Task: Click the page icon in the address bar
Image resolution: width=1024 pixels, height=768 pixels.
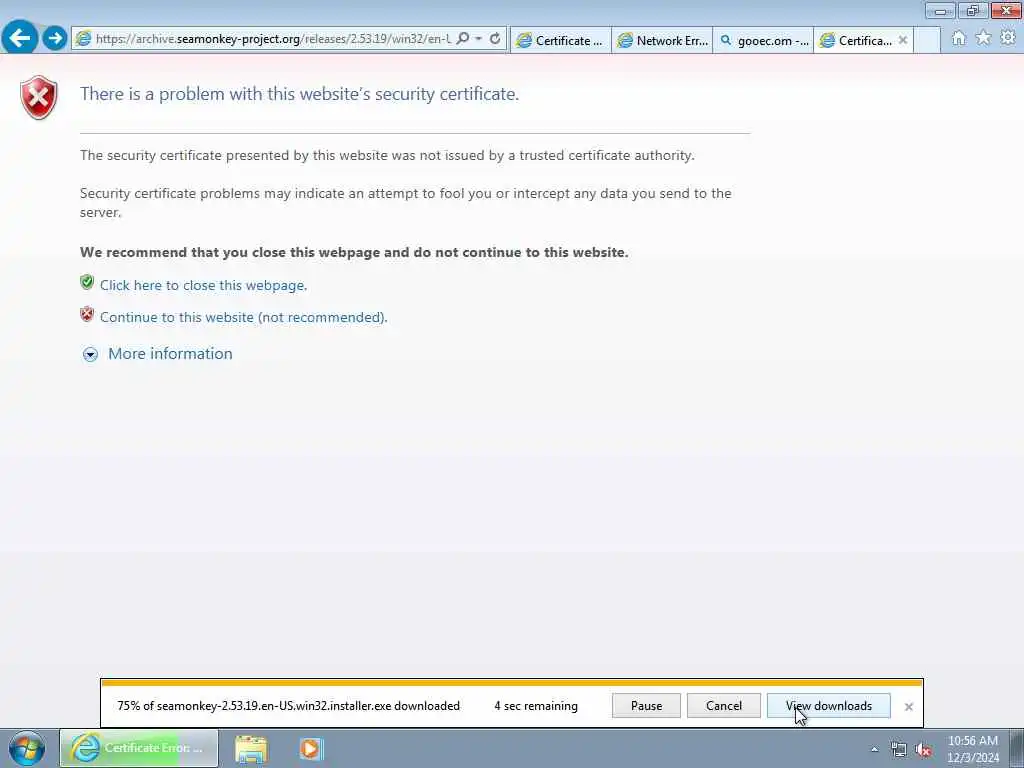Action: tap(84, 39)
